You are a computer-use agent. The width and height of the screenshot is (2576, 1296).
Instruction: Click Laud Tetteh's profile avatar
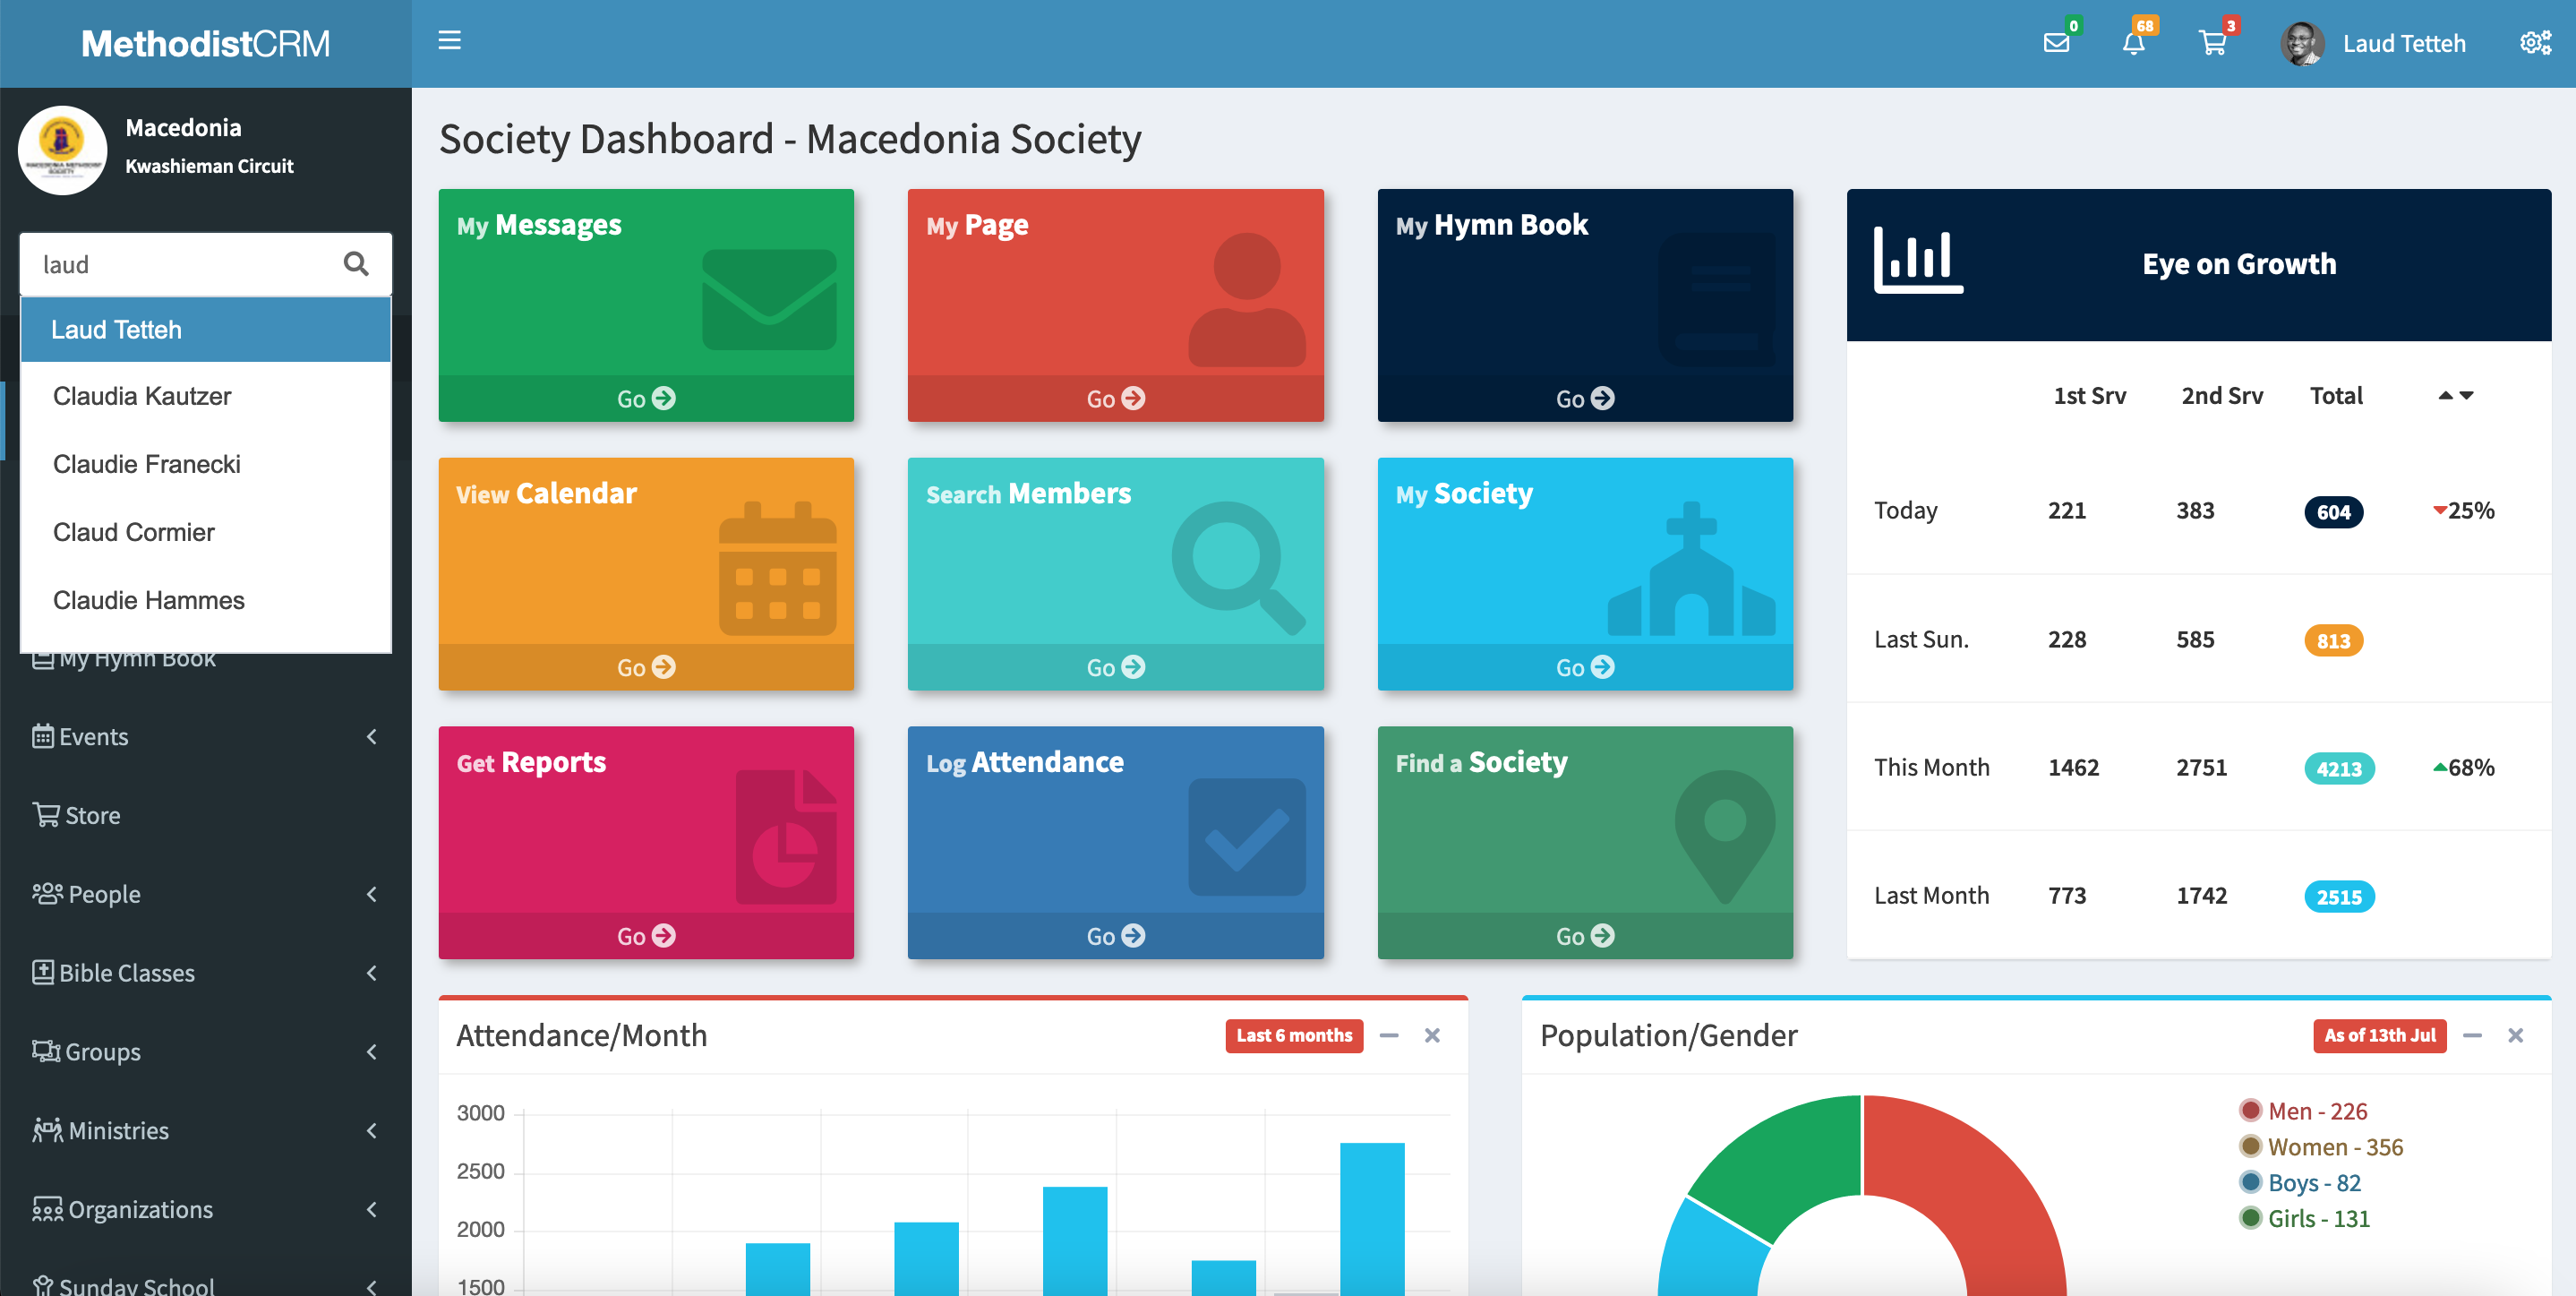[x=2301, y=43]
